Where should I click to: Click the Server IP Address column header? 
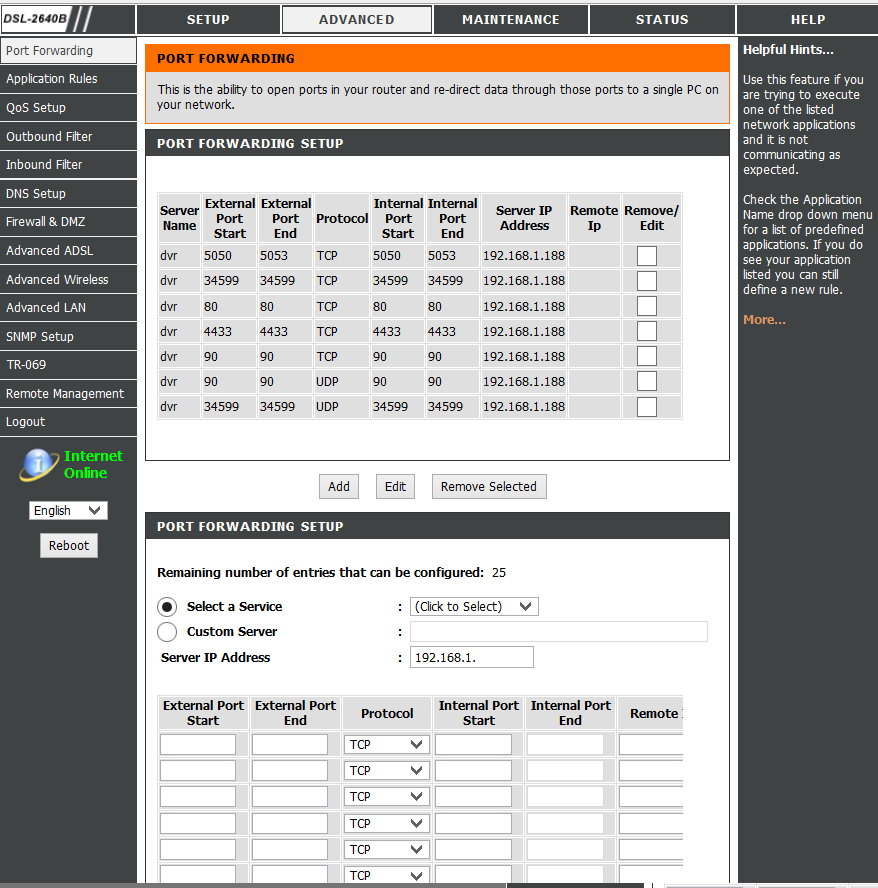click(x=524, y=218)
